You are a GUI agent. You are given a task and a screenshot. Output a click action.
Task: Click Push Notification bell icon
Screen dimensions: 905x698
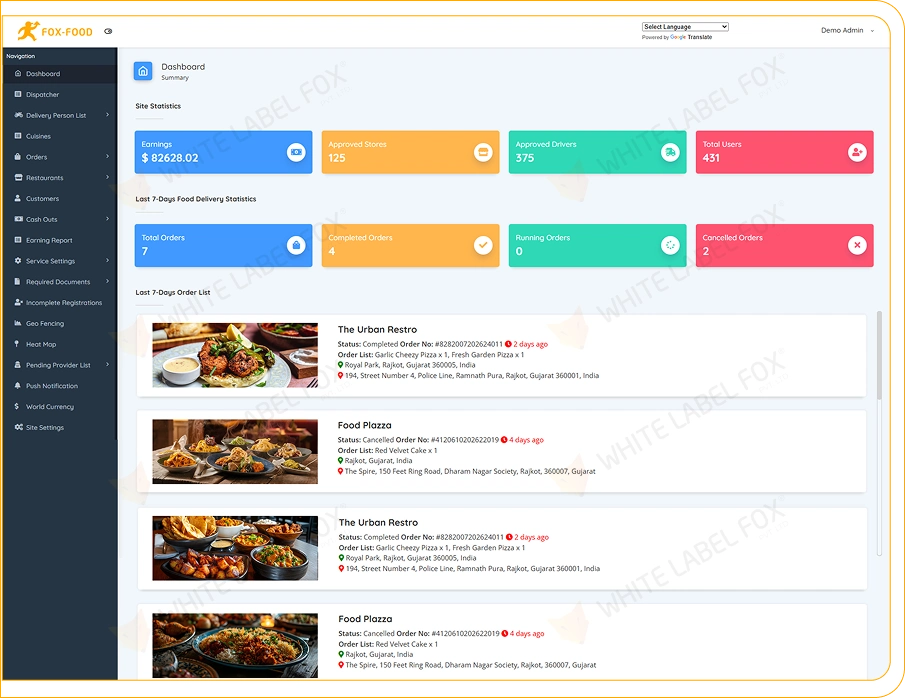(x=18, y=385)
